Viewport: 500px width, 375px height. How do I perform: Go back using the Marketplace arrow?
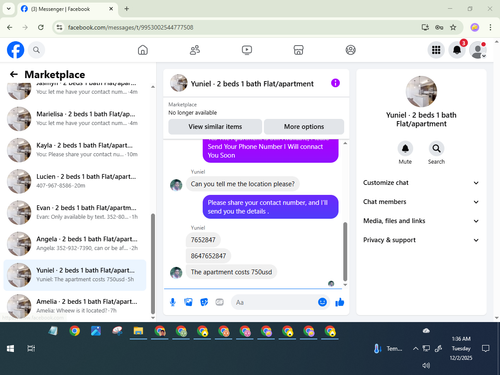[14, 74]
